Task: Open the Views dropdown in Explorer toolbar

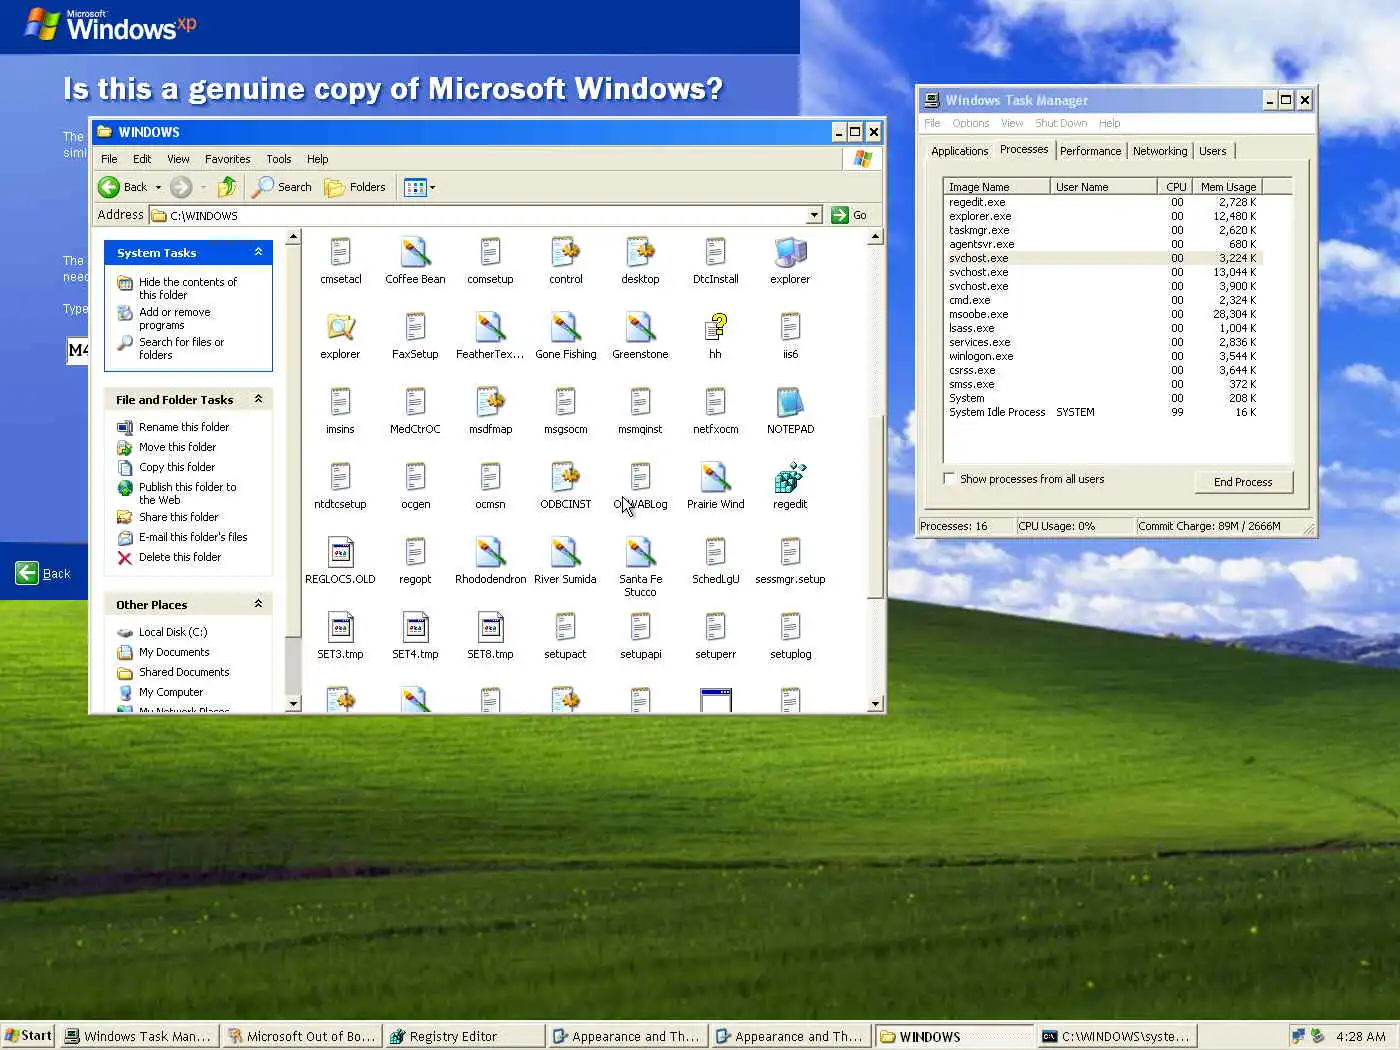Action: [420, 187]
